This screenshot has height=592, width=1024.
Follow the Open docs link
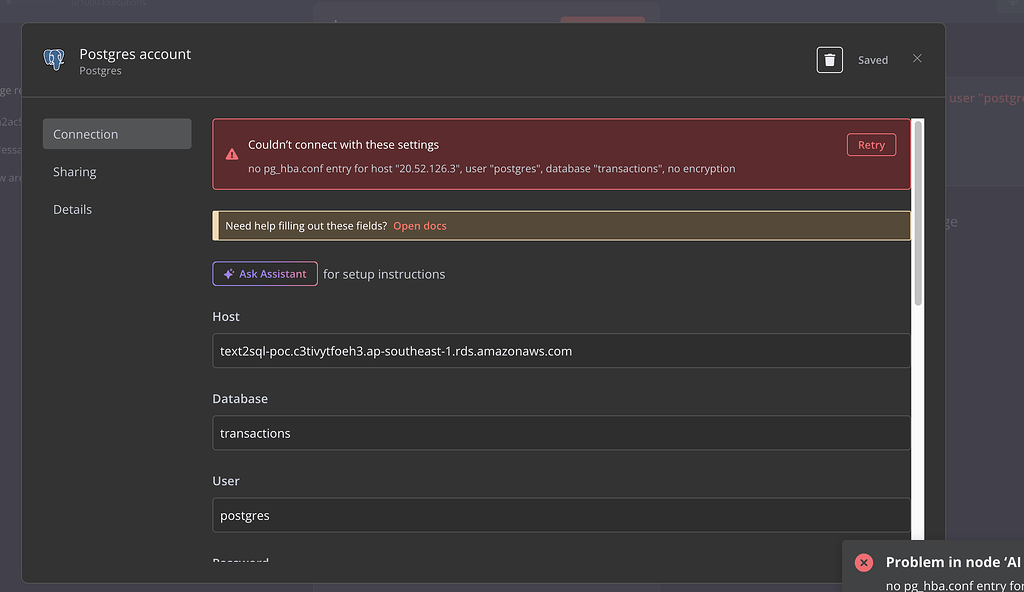click(x=420, y=226)
